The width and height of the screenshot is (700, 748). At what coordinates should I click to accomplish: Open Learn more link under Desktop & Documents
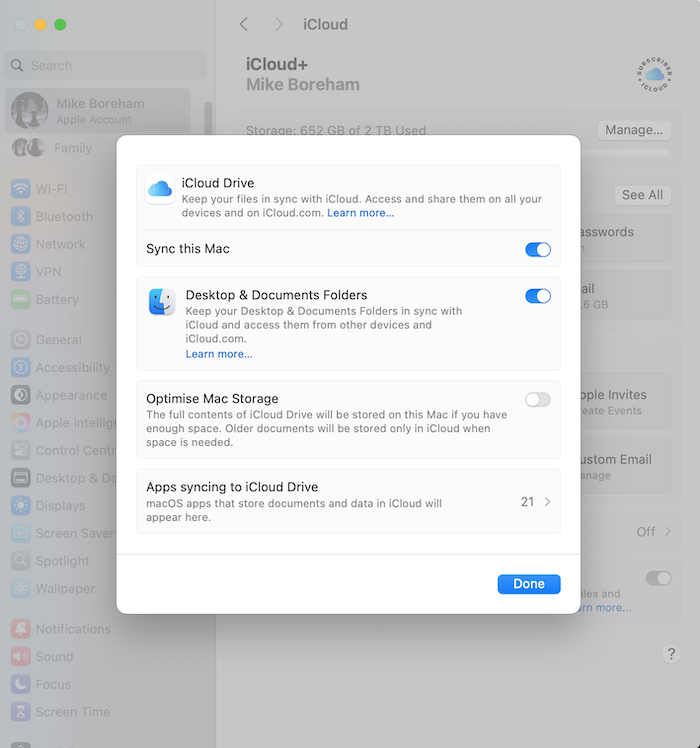pyautogui.click(x=219, y=354)
